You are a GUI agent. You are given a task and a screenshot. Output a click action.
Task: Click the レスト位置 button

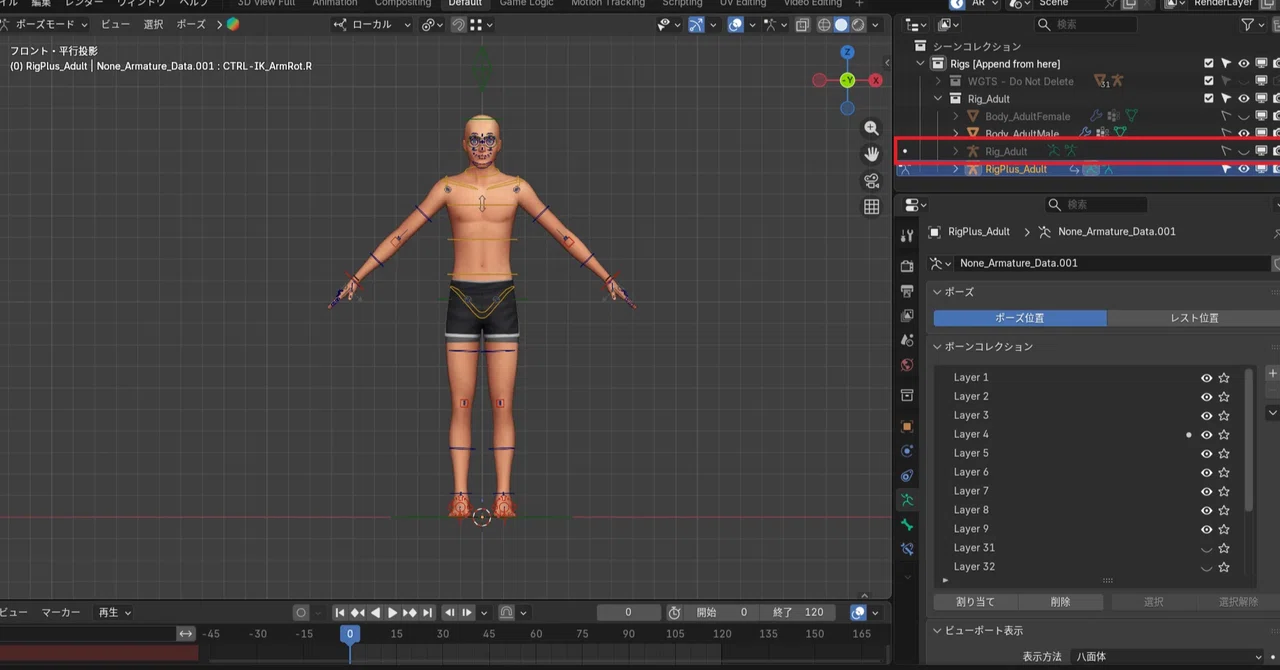pos(1193,318)
